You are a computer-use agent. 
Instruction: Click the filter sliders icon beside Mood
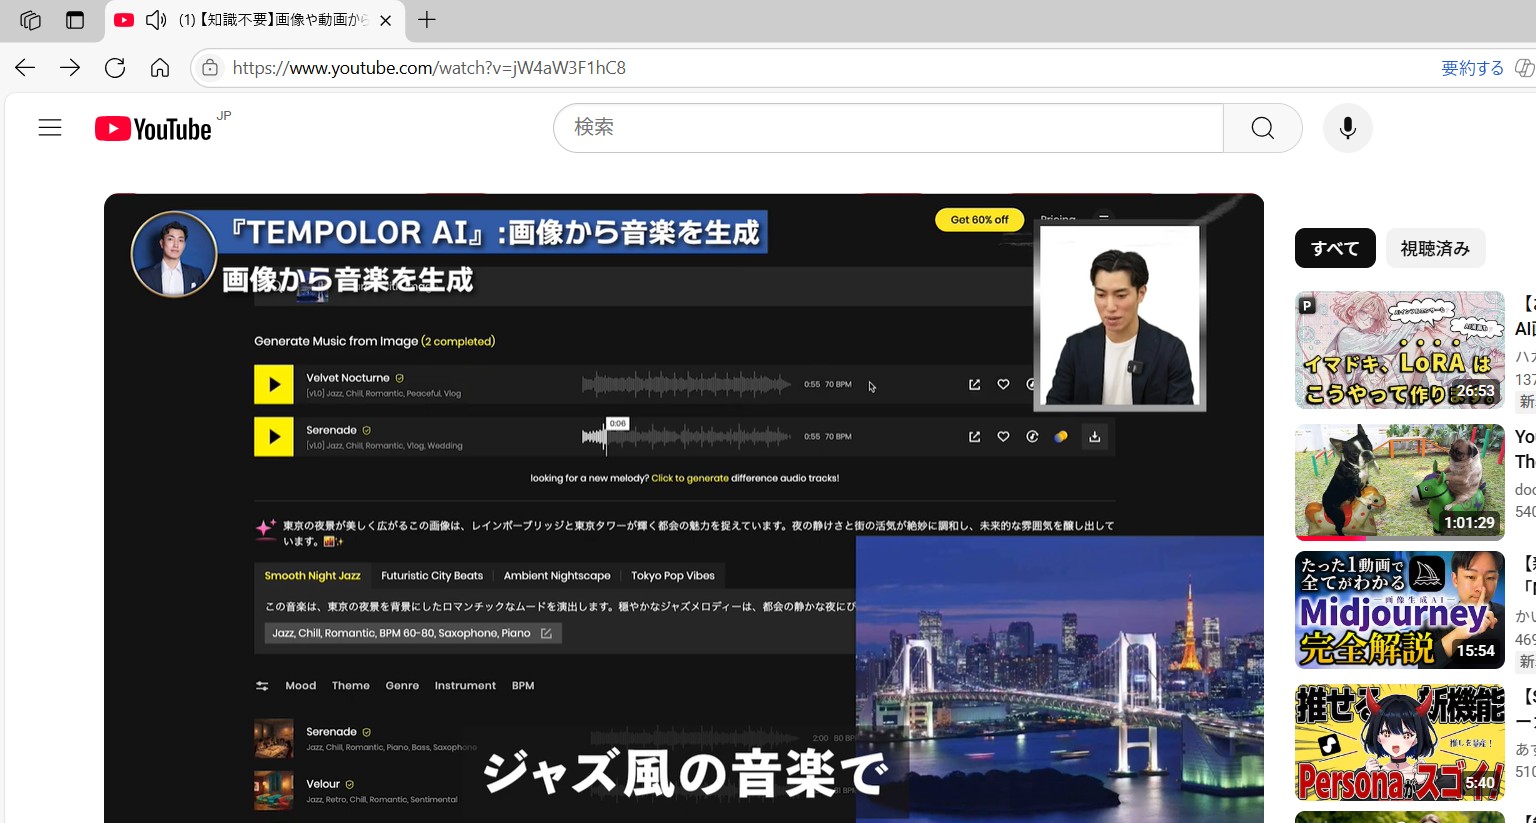(x=262, y=686)
